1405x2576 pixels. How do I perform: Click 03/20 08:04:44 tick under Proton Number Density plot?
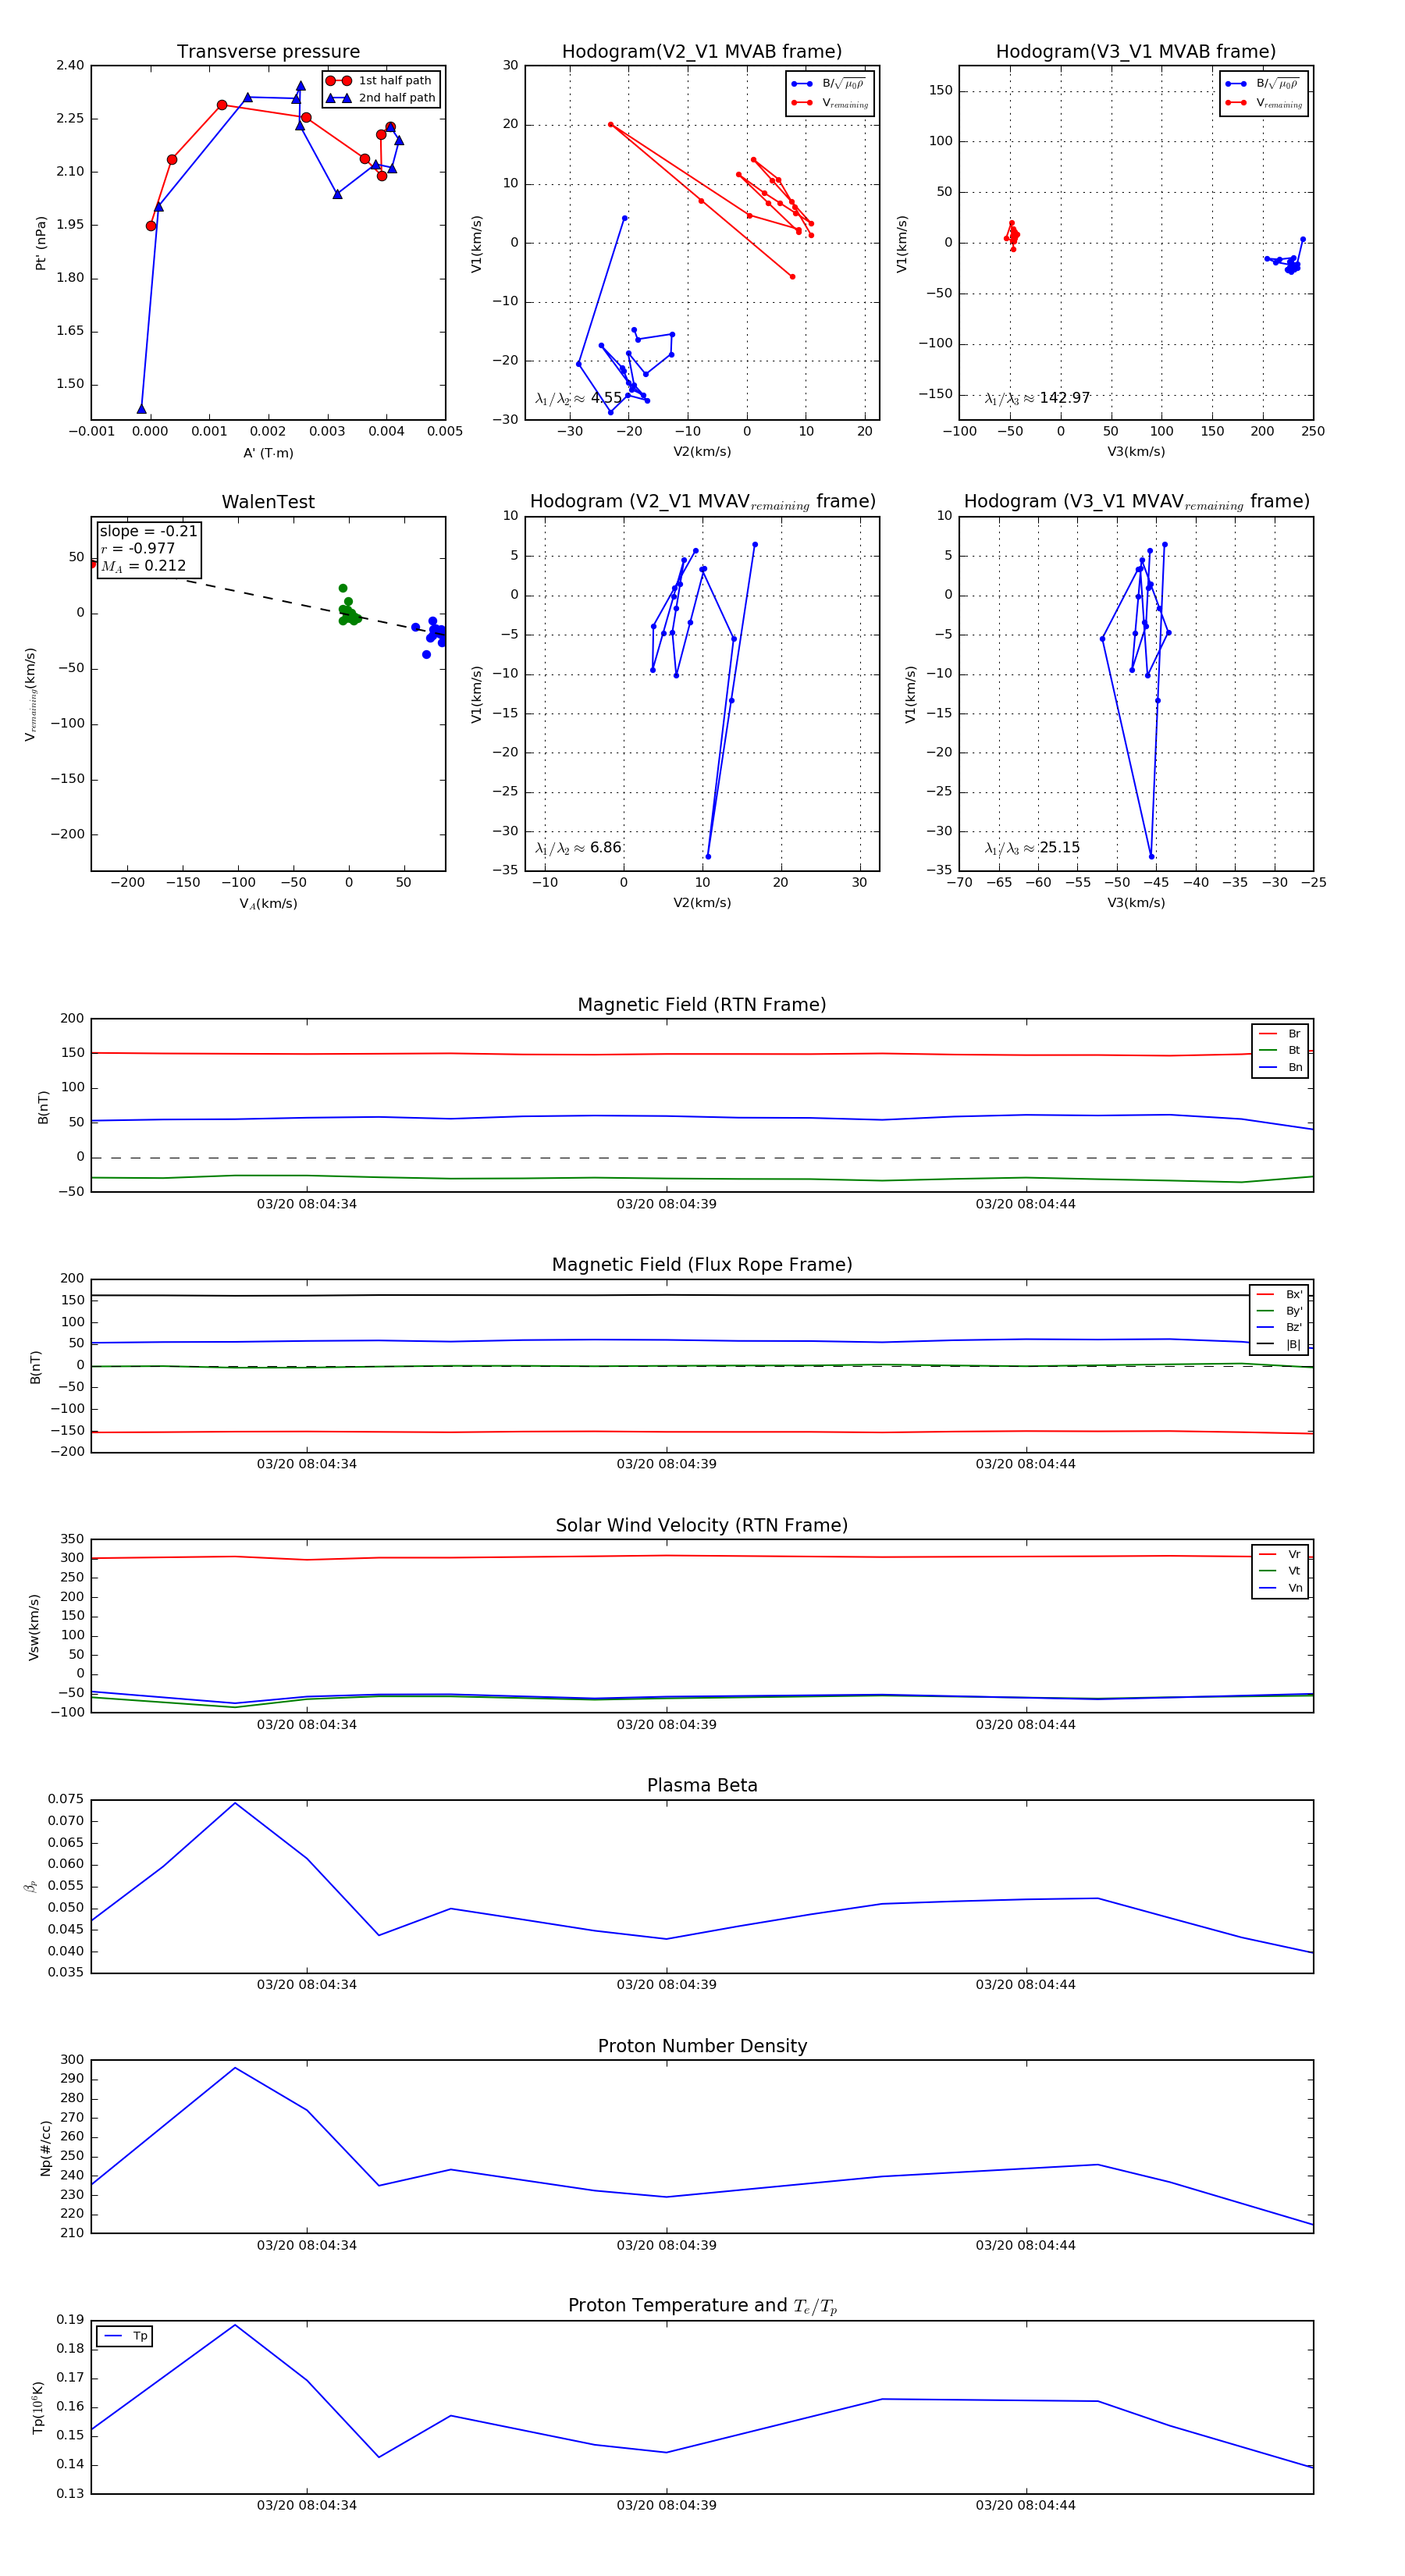(1026, 2245)
